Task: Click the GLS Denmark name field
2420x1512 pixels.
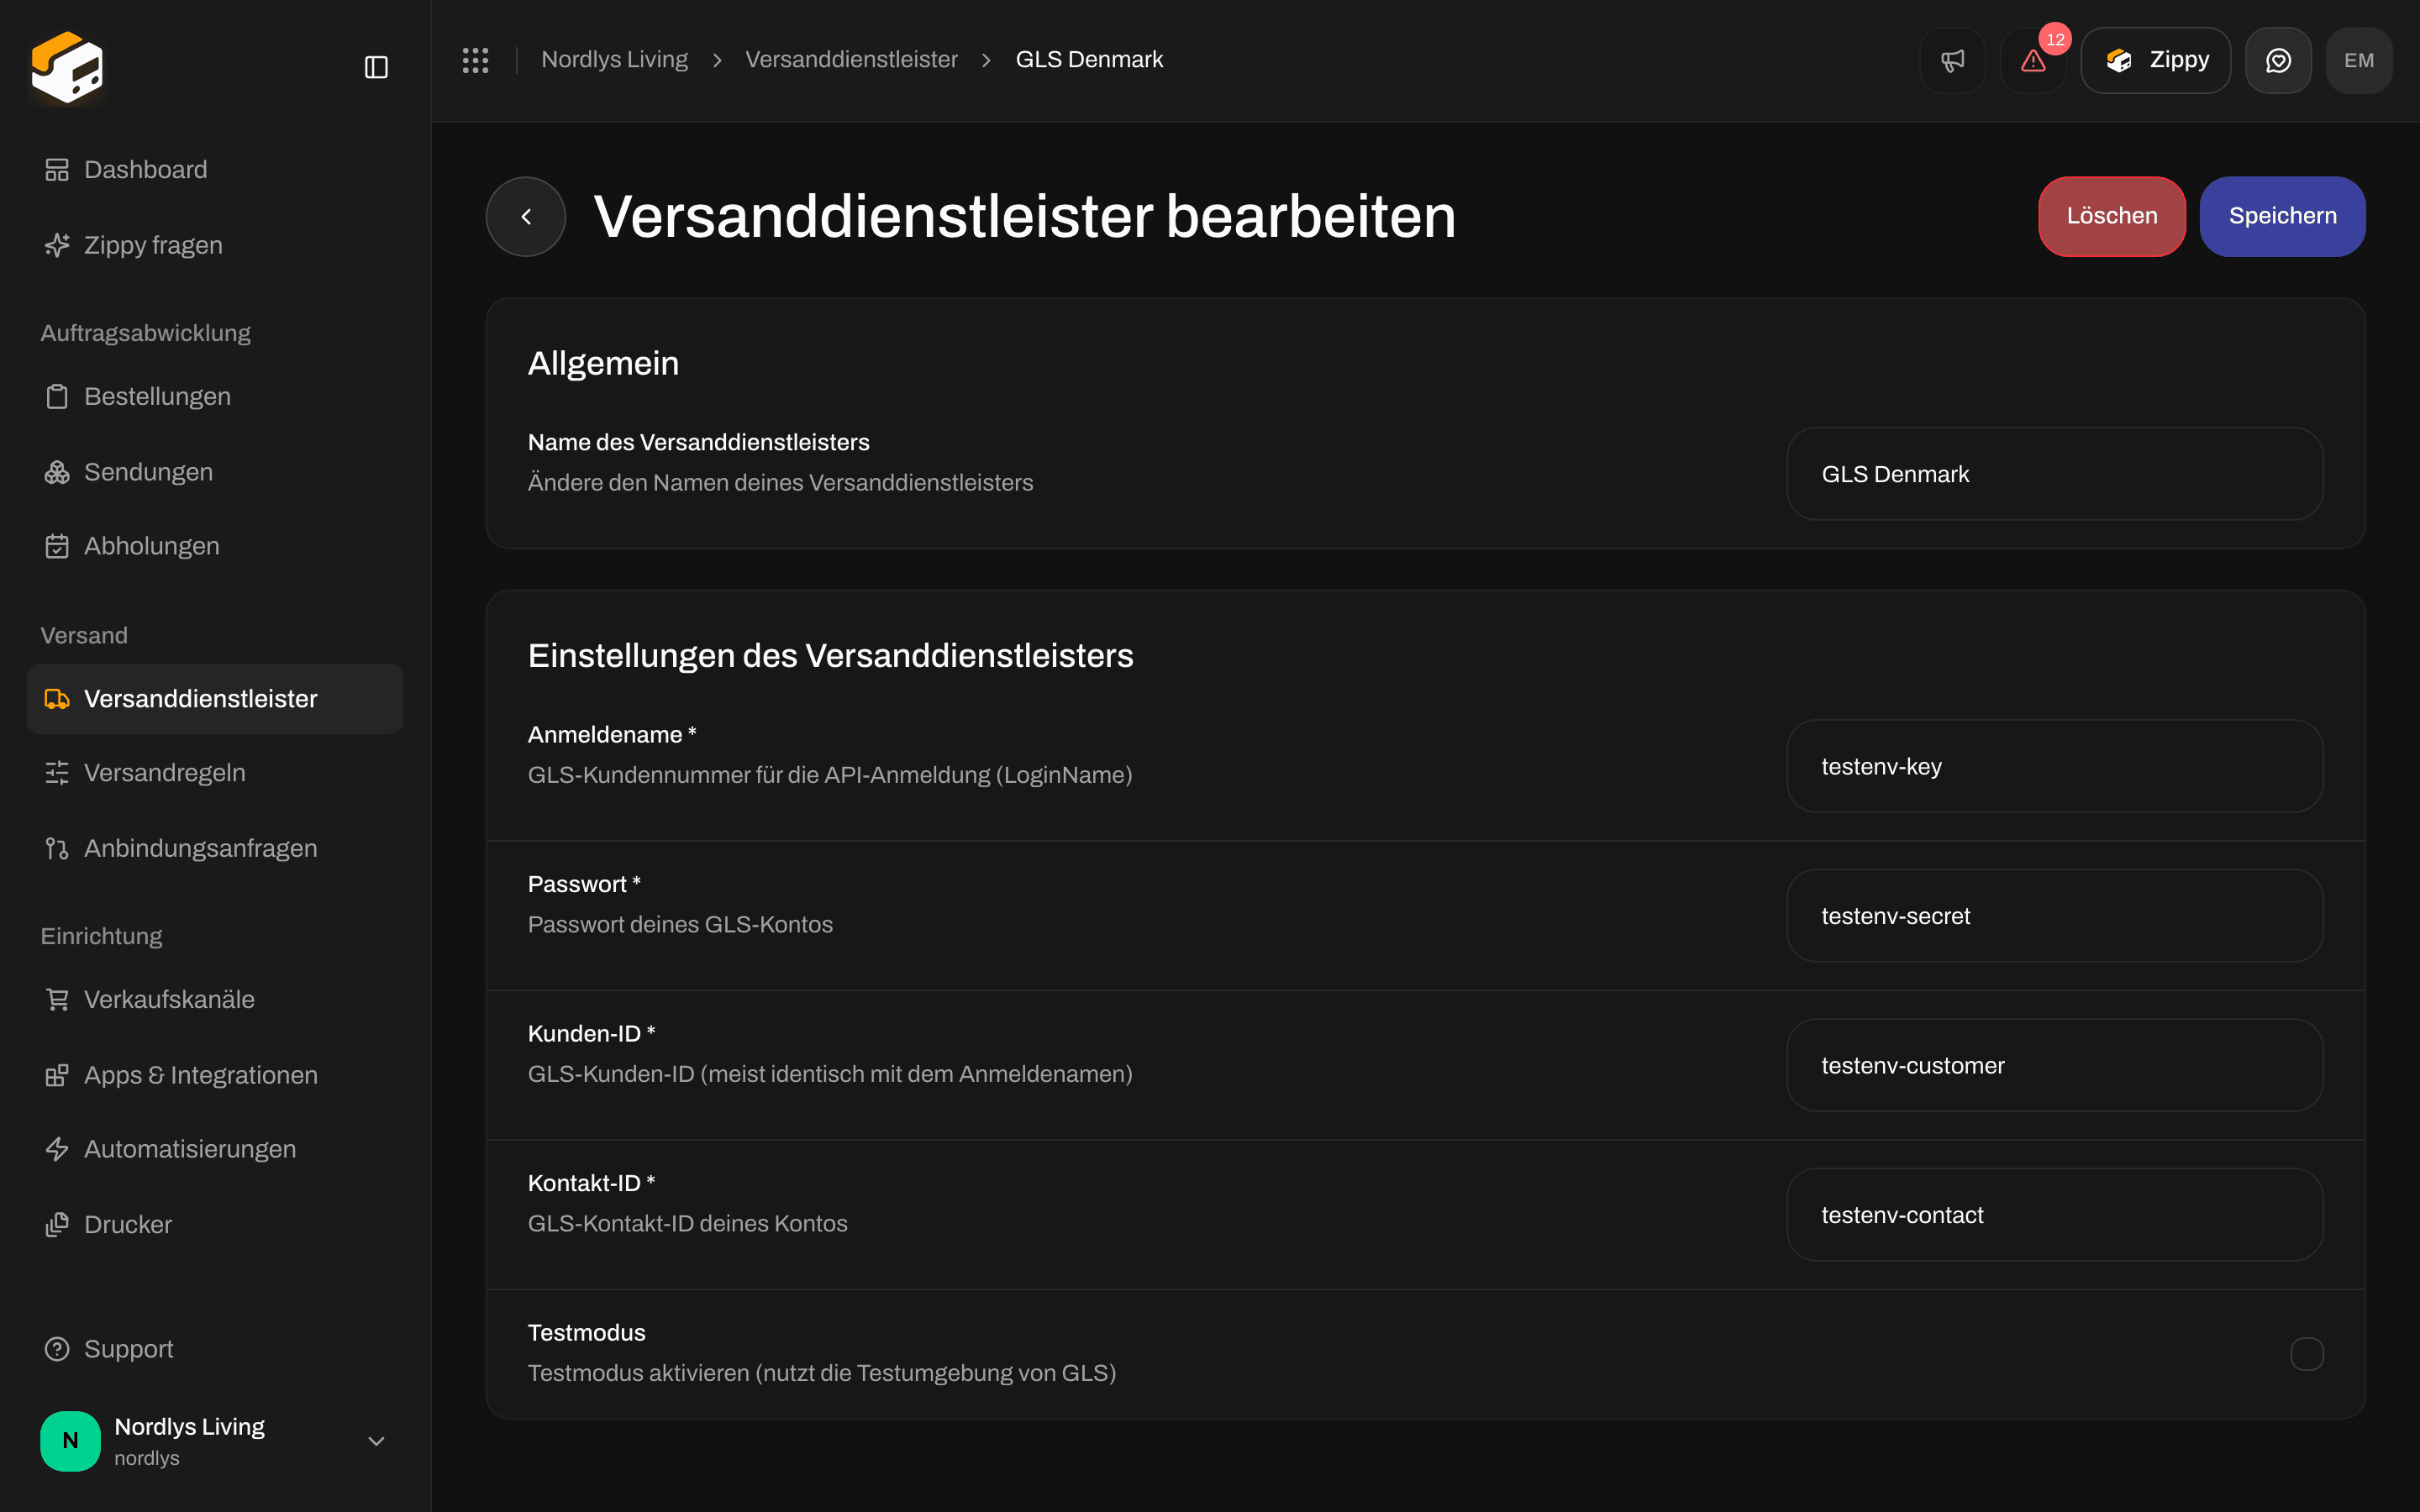Action: 2054,474
